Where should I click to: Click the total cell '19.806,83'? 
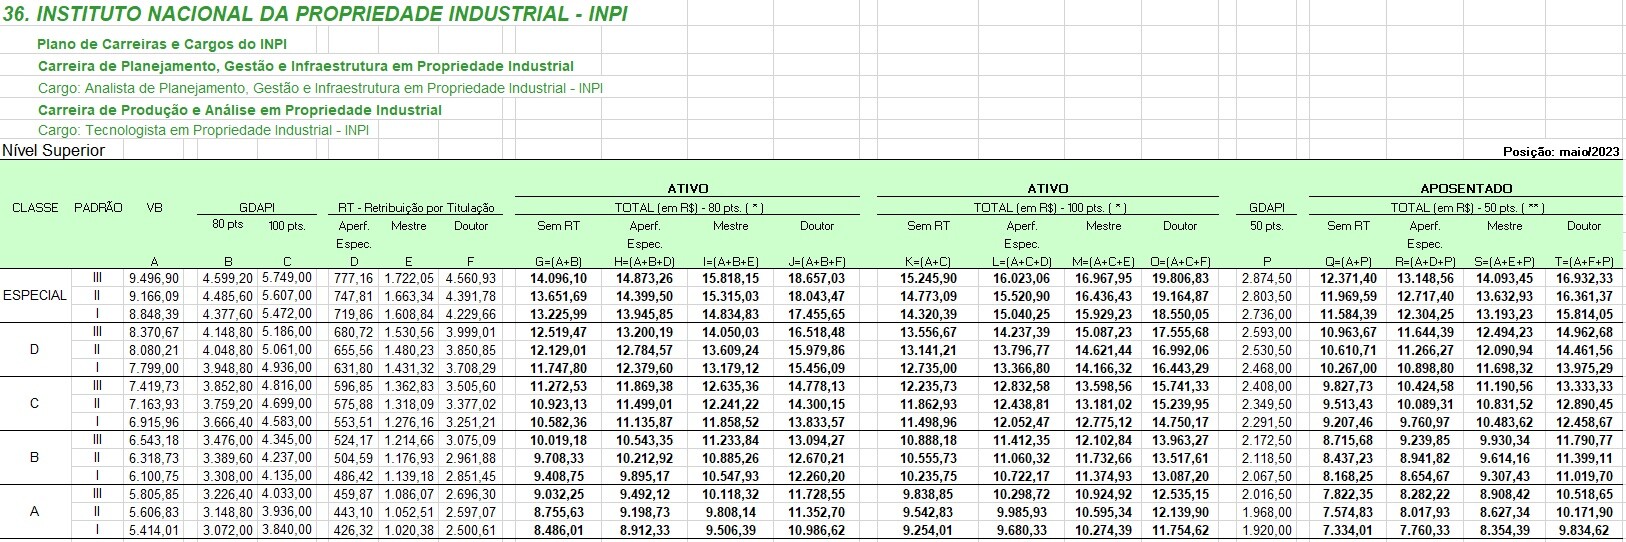coord(1180,278)
